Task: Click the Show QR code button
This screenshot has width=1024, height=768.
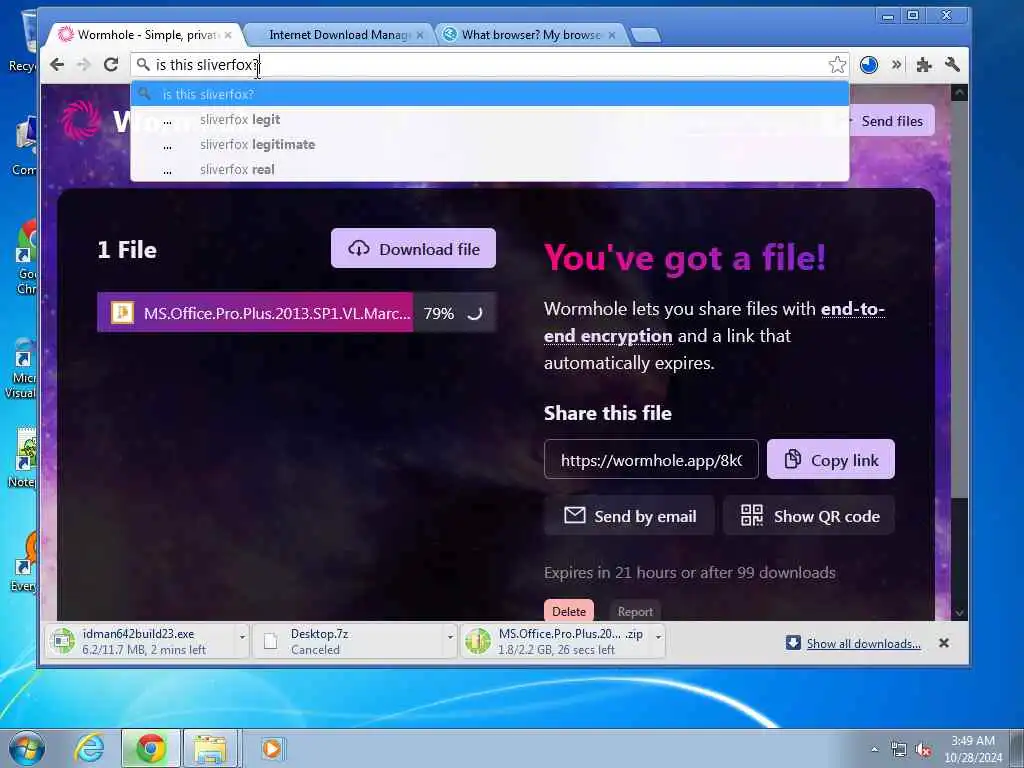Action: [809, 516]
